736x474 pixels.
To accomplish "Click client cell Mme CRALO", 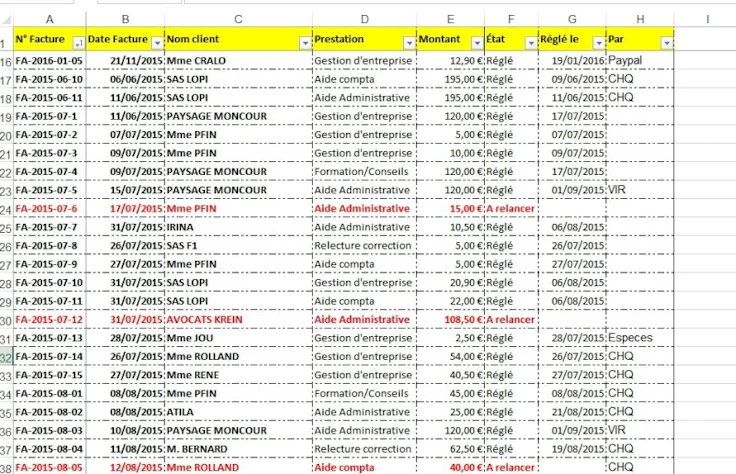I will click(x=238, y=61).
